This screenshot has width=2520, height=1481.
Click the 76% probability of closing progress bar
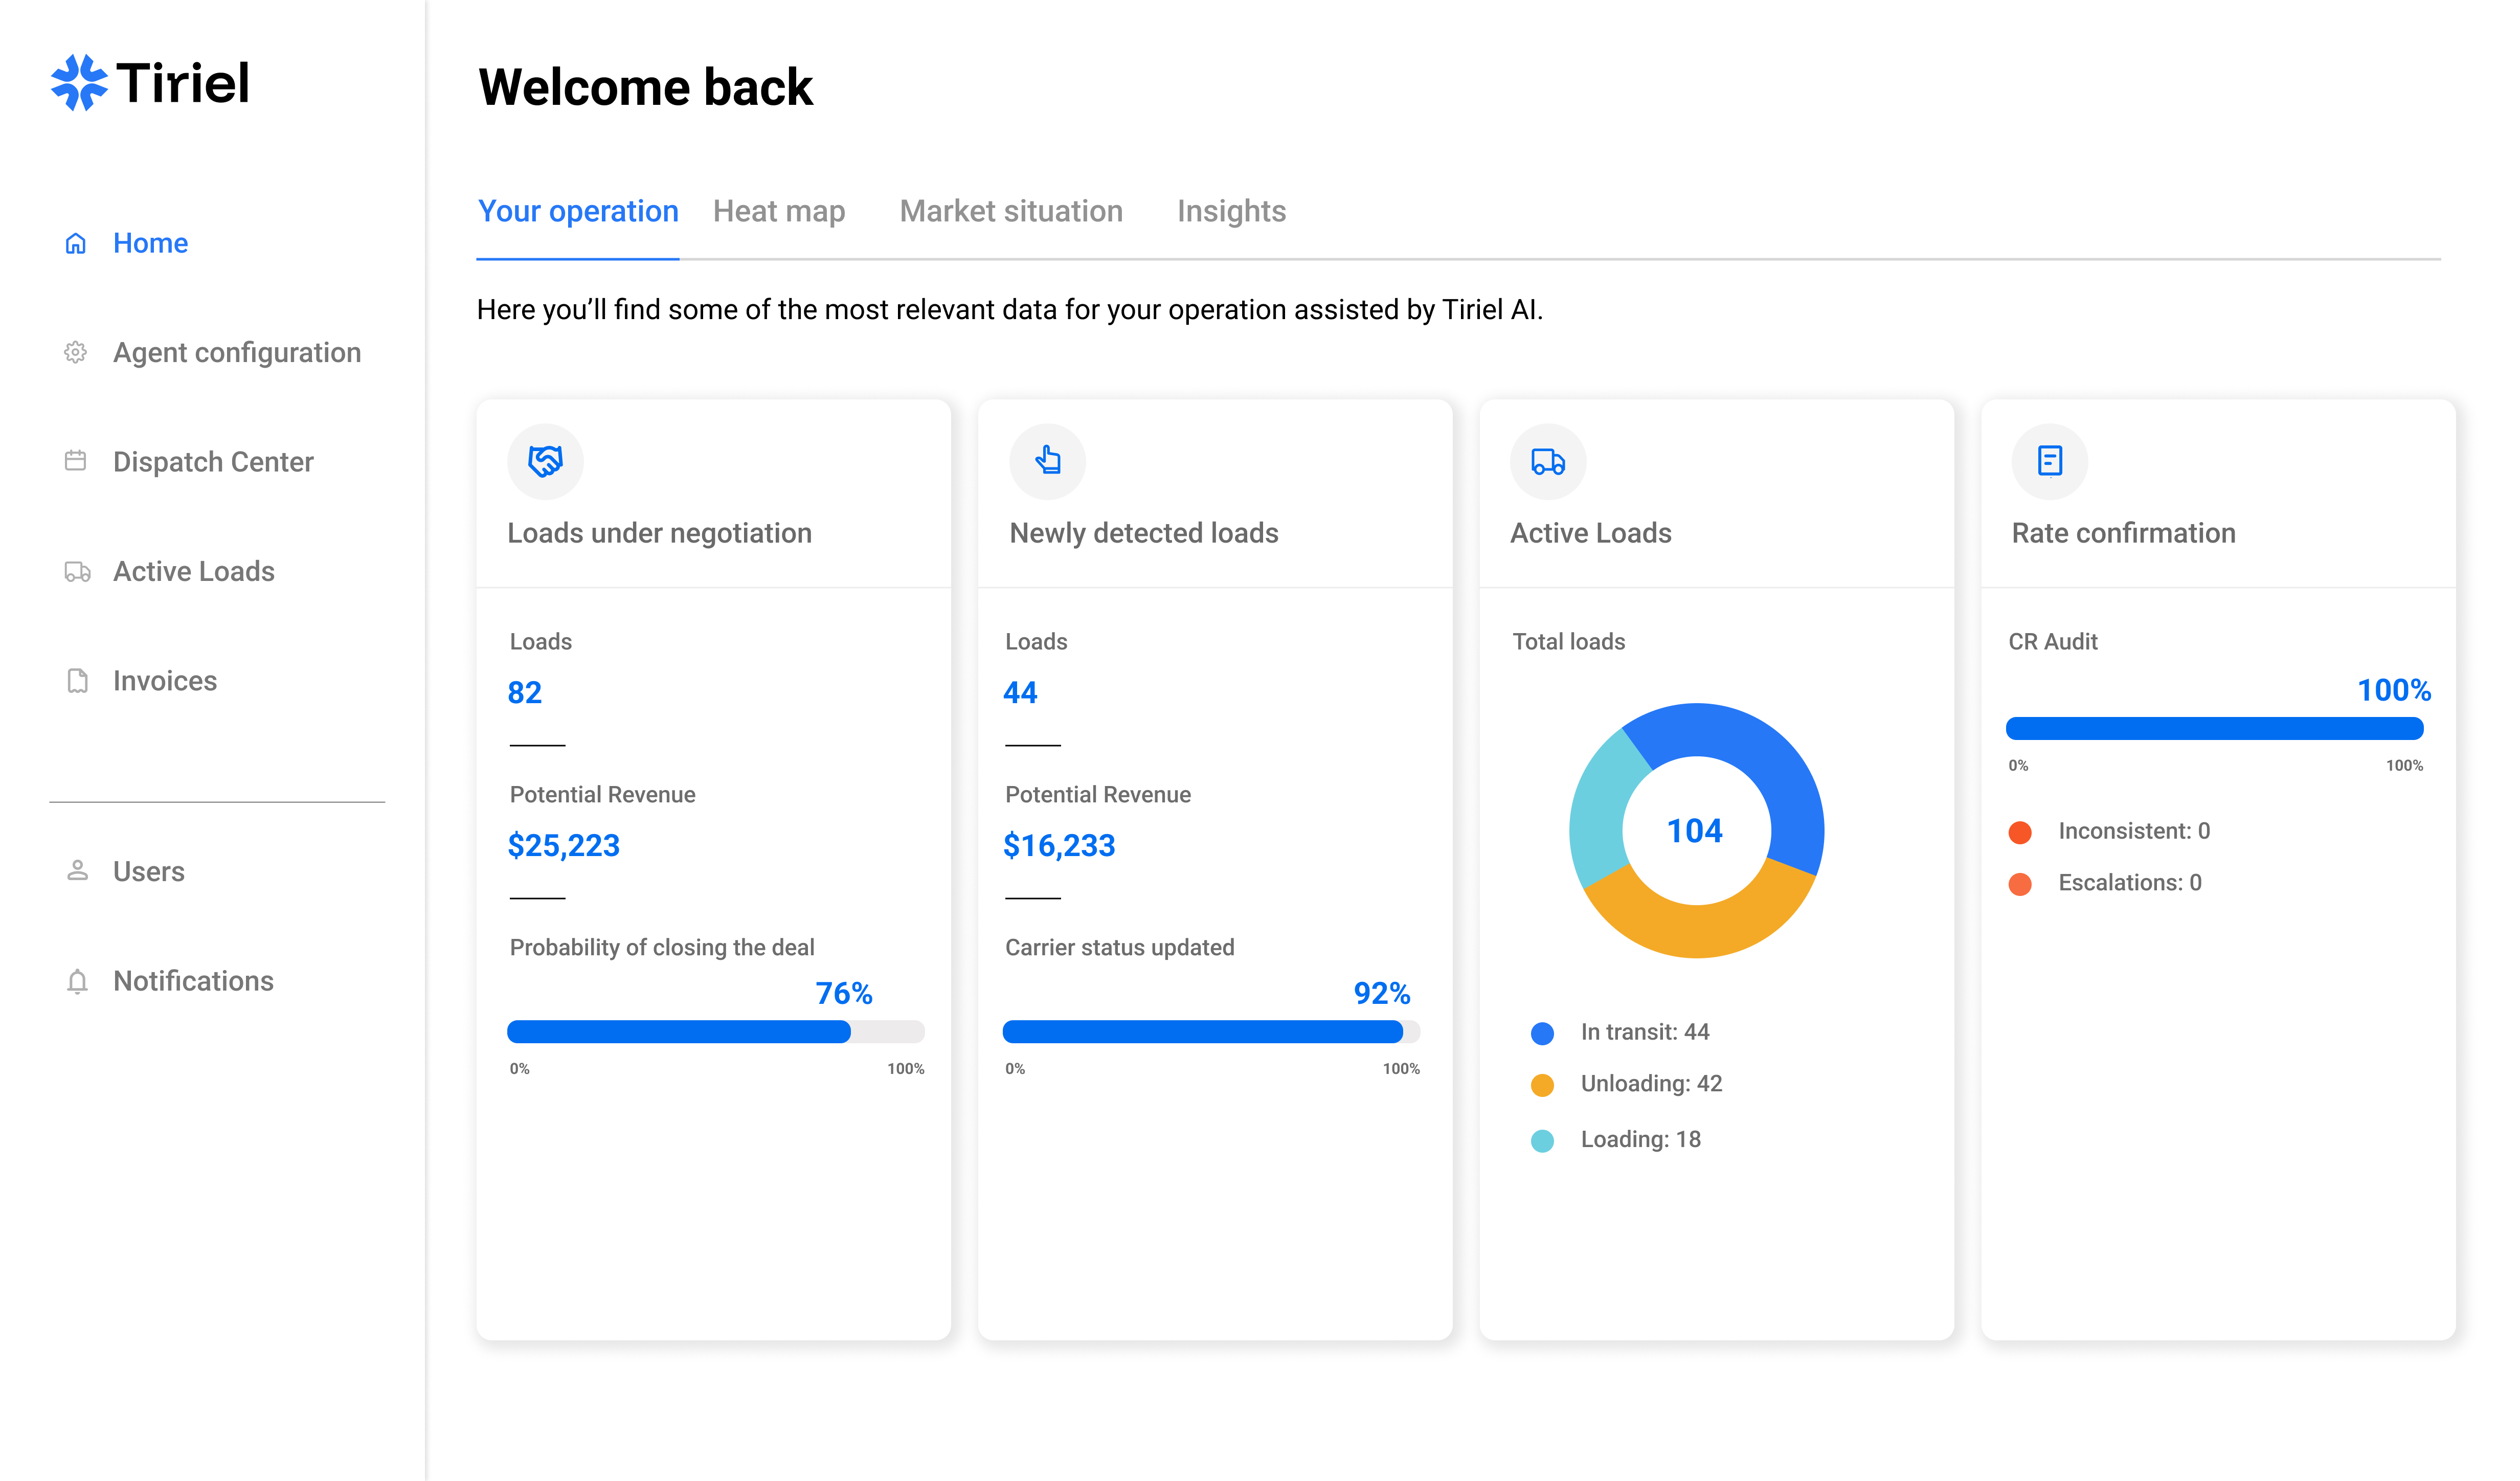[x=715, y=1031]
